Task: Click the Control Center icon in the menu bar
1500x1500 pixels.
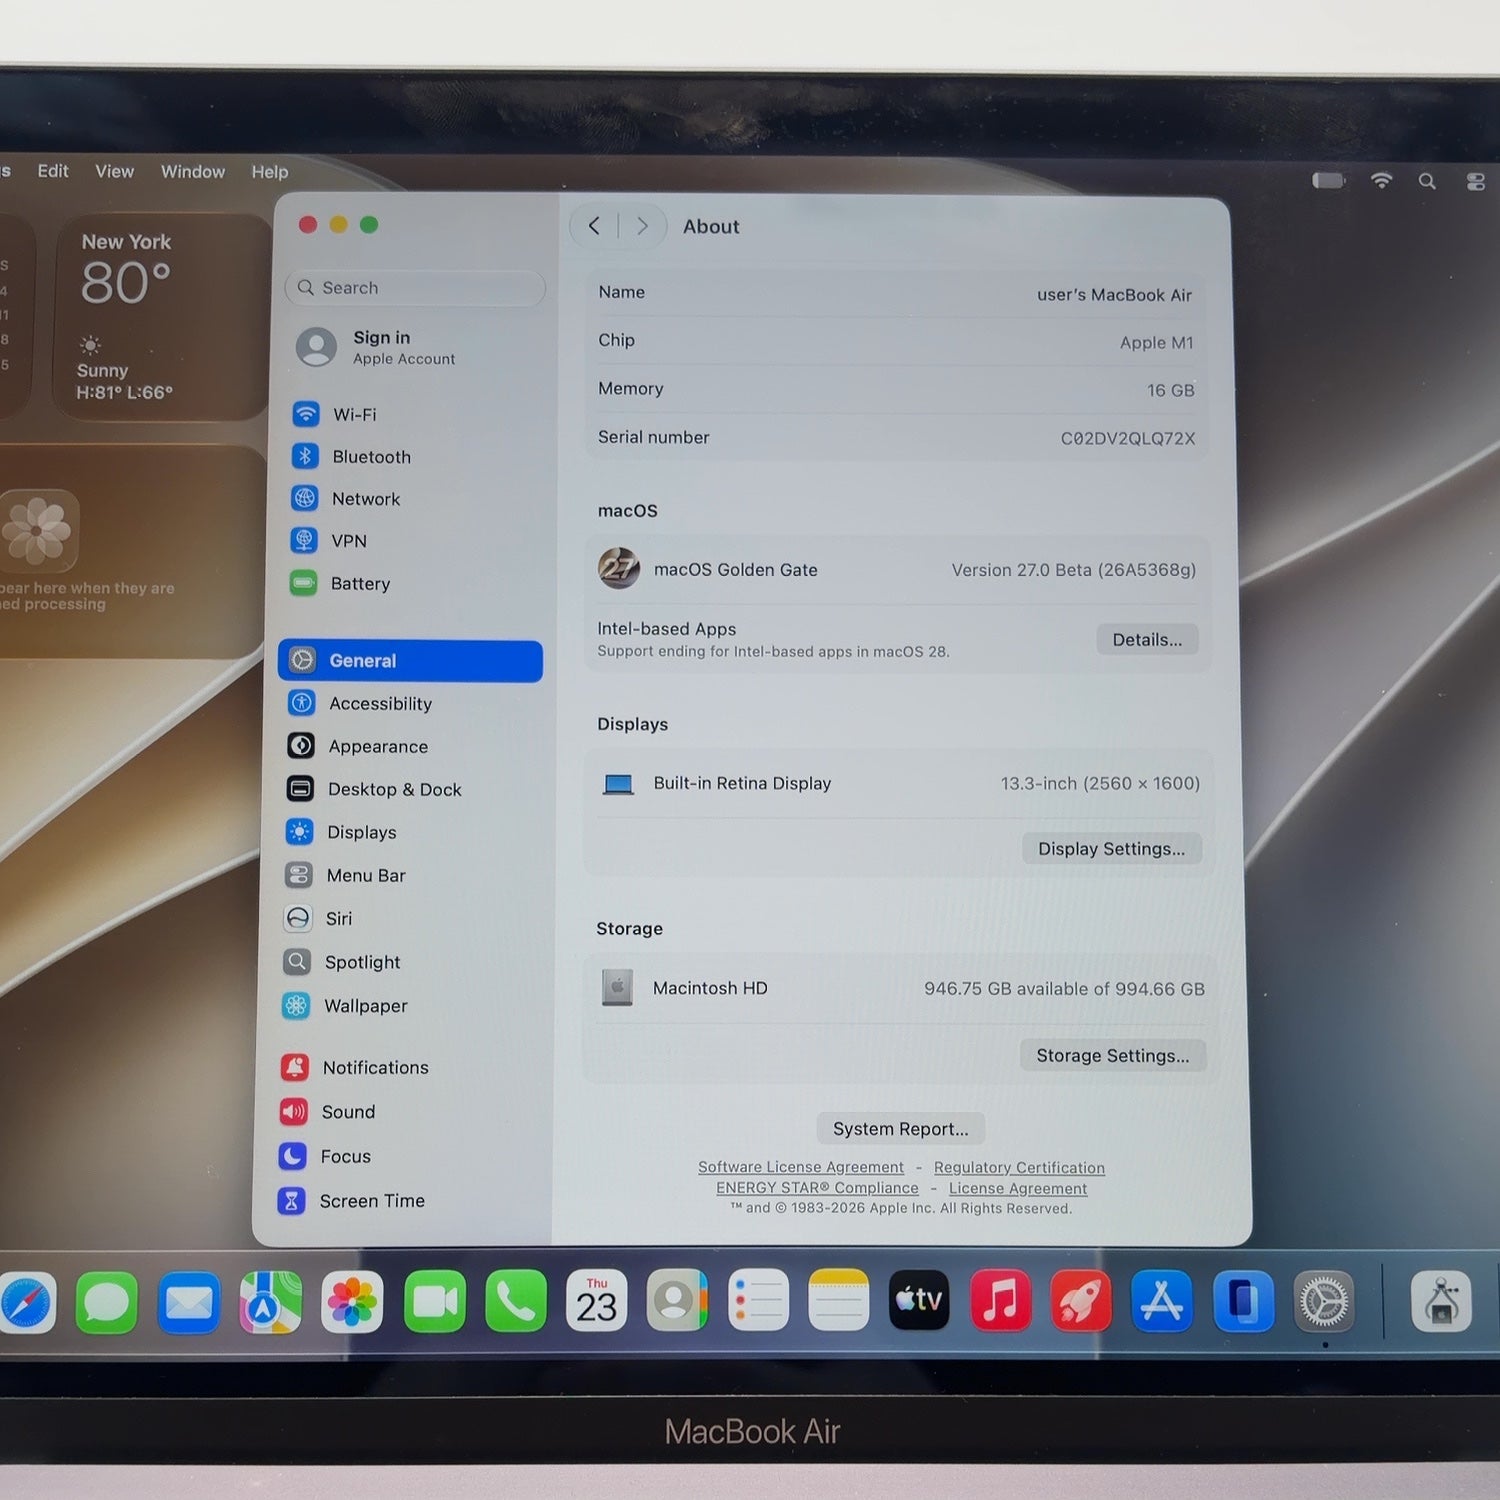Action: pos(1476,182)
